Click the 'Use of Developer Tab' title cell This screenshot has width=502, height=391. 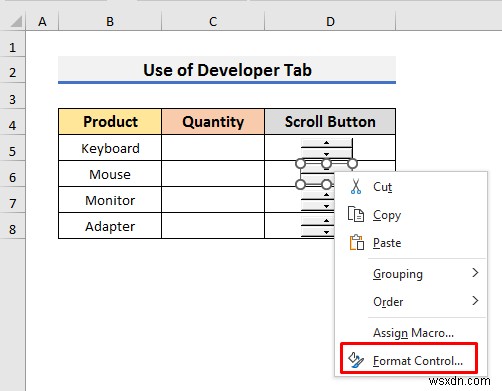[227, 70]
